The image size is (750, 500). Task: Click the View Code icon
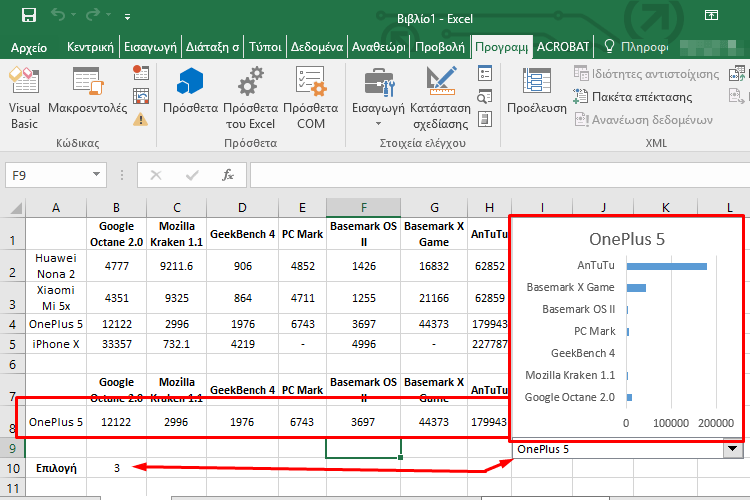(x=485, y=96)
